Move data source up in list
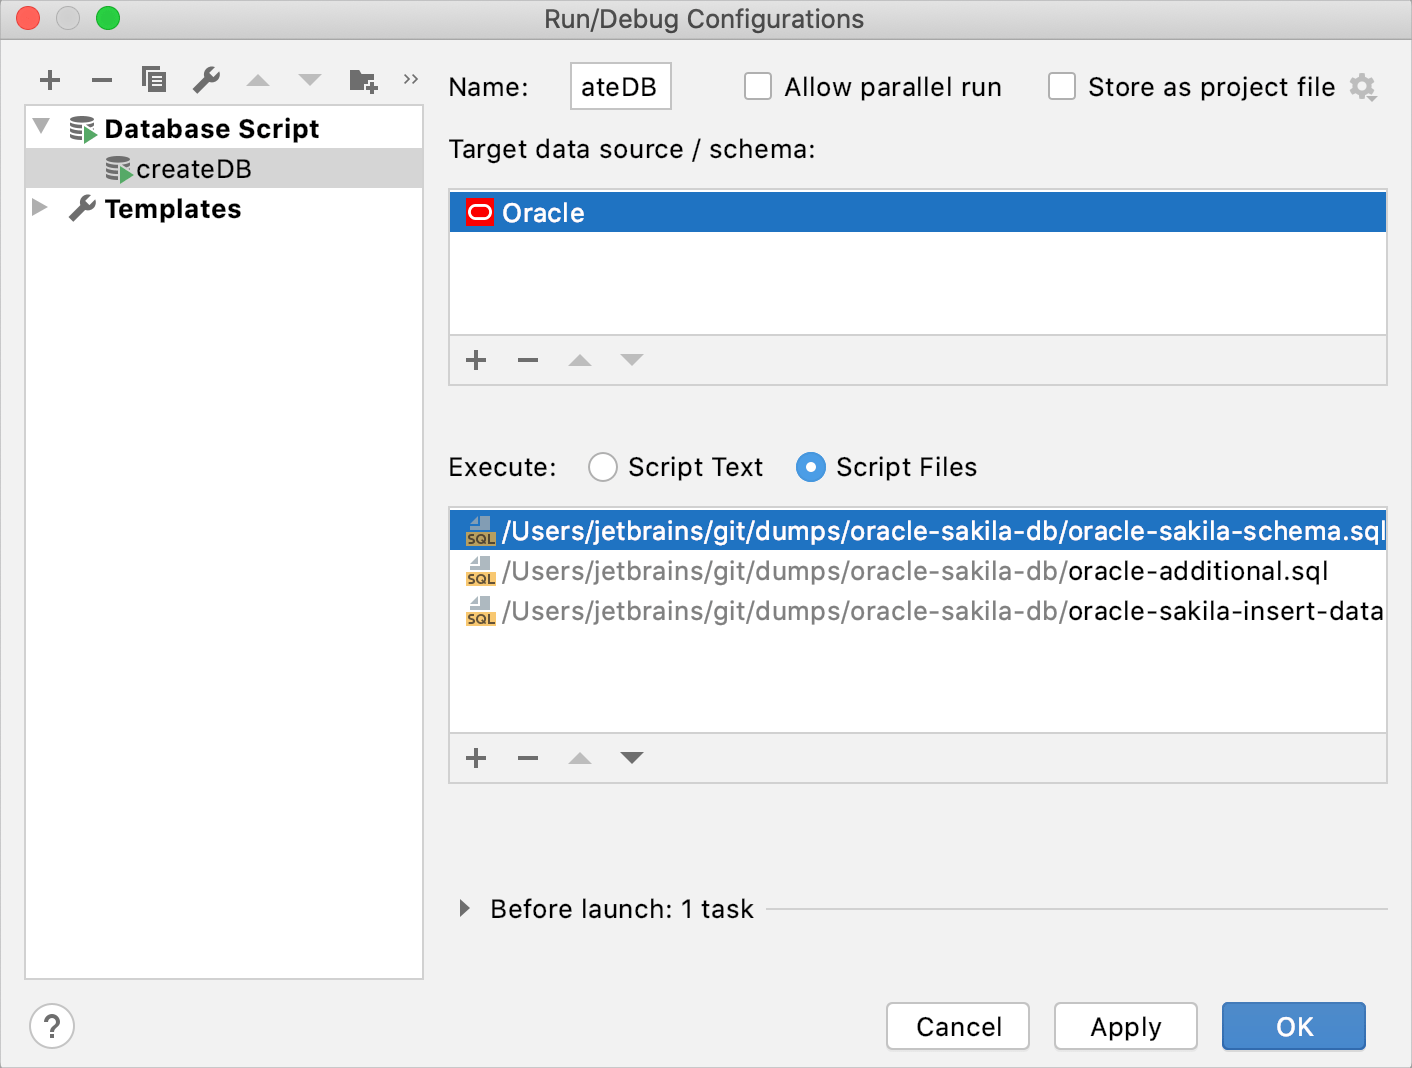 tap(580, 360)
